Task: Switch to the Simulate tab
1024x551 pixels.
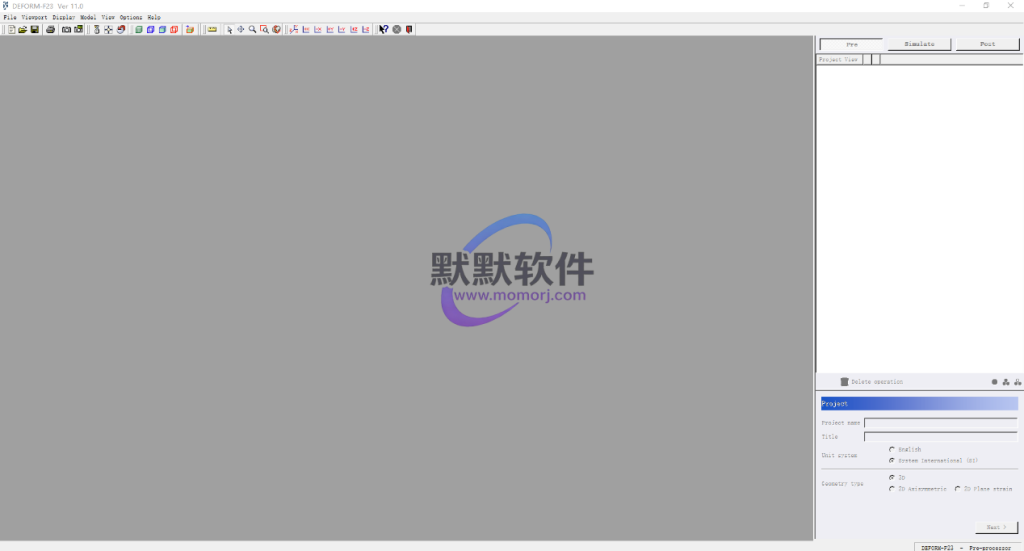Action: coord(919,45)
